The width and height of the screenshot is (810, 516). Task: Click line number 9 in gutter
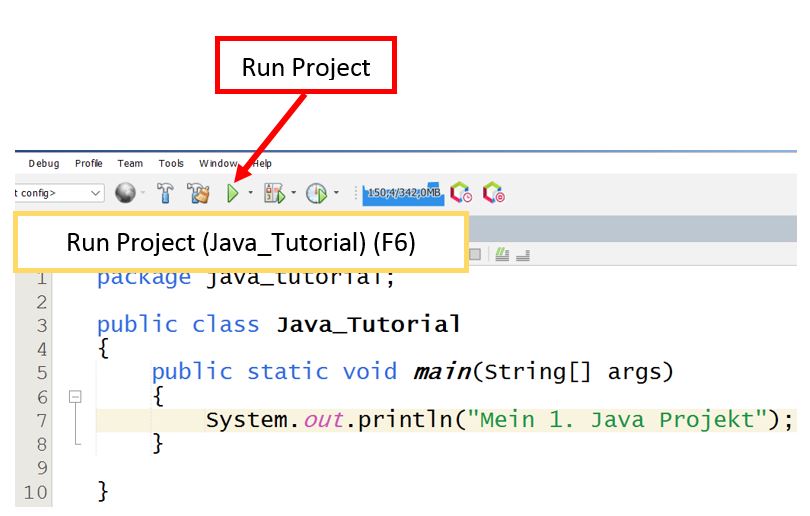pos(42,468)
